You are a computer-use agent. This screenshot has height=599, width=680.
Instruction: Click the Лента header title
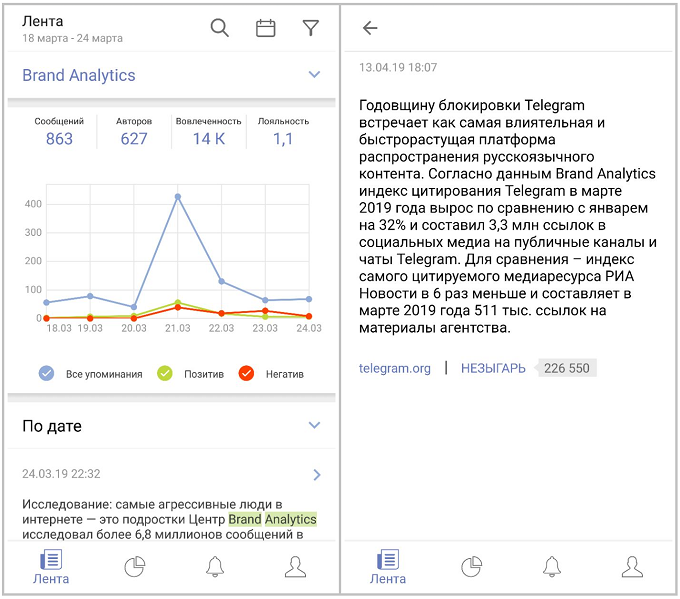42,21
